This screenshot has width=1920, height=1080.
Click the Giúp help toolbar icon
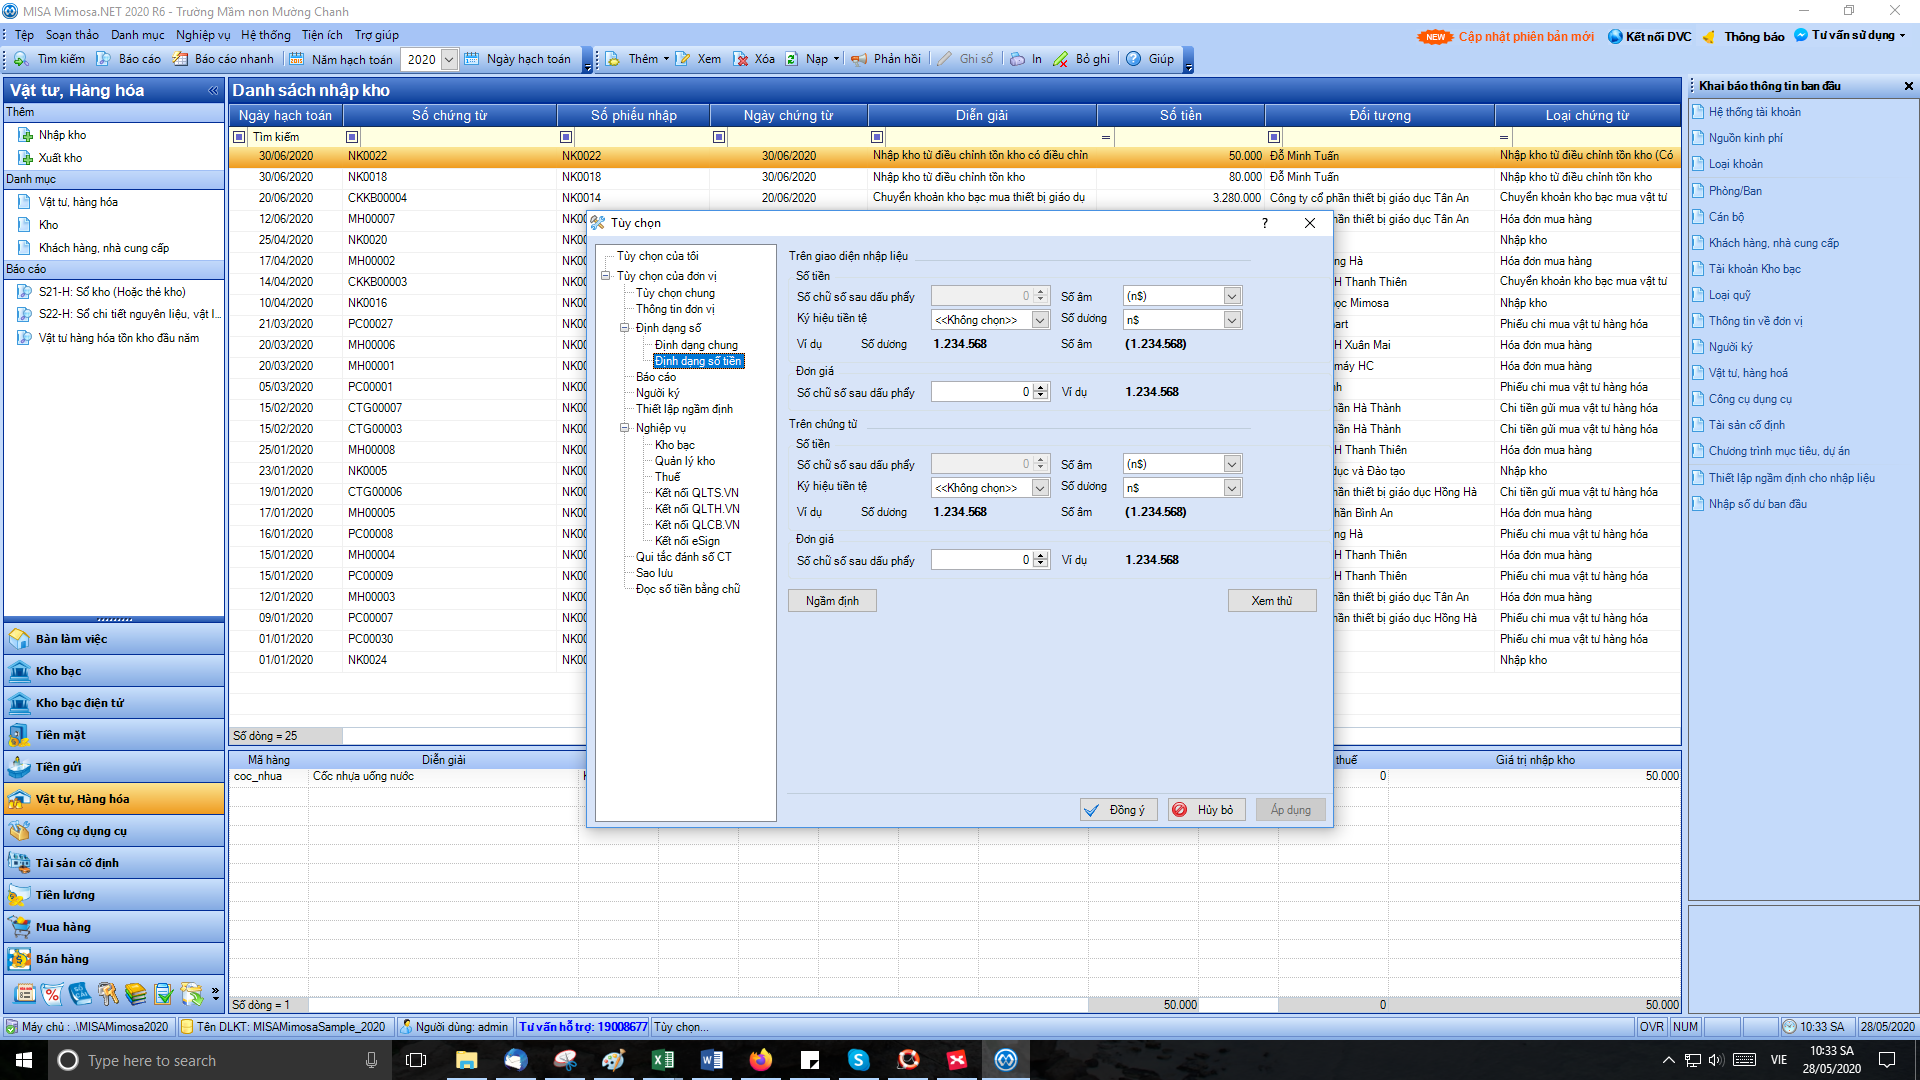[1134, 59]
